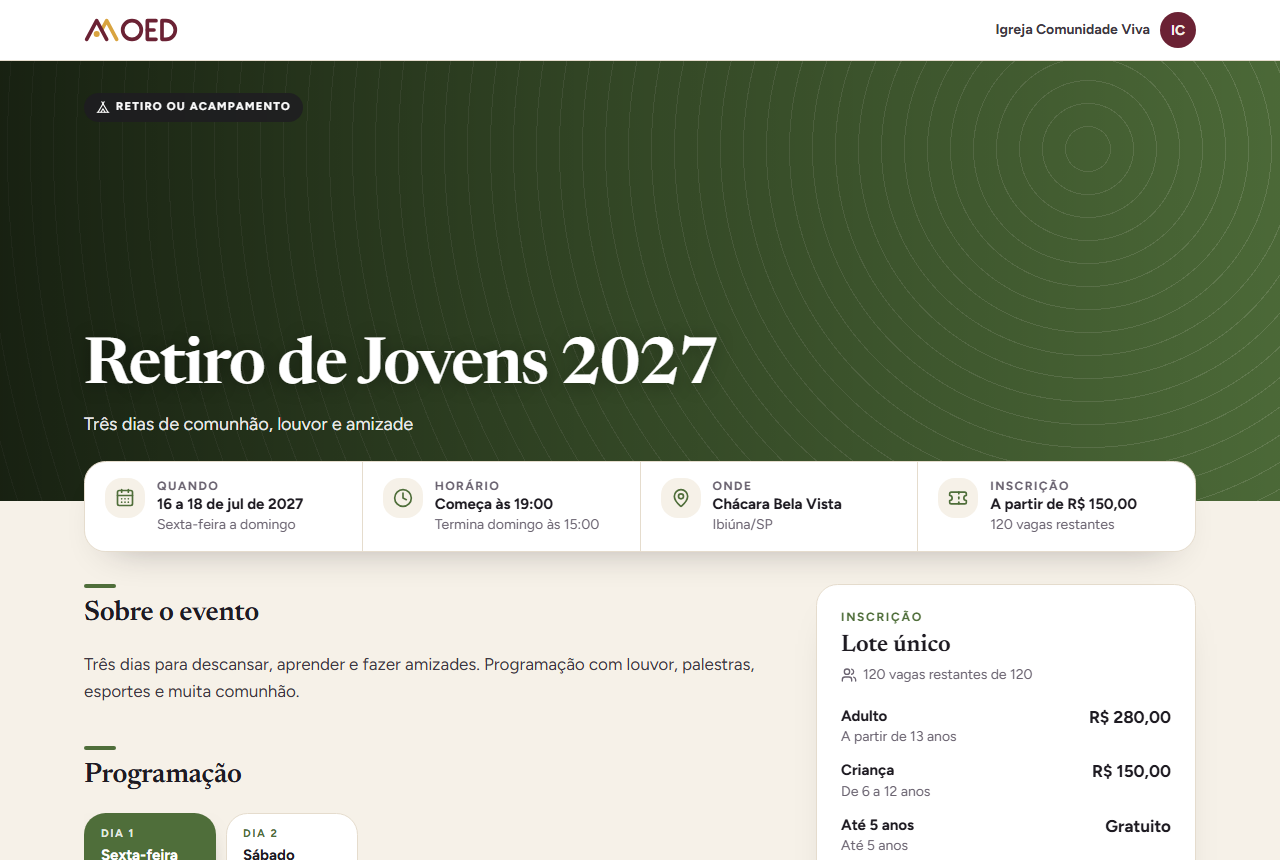Click the date 16 a 18 de jul de 2027
Image resolution: width=1280 pixels, height=860 pixels.
(x=230, y=504)
